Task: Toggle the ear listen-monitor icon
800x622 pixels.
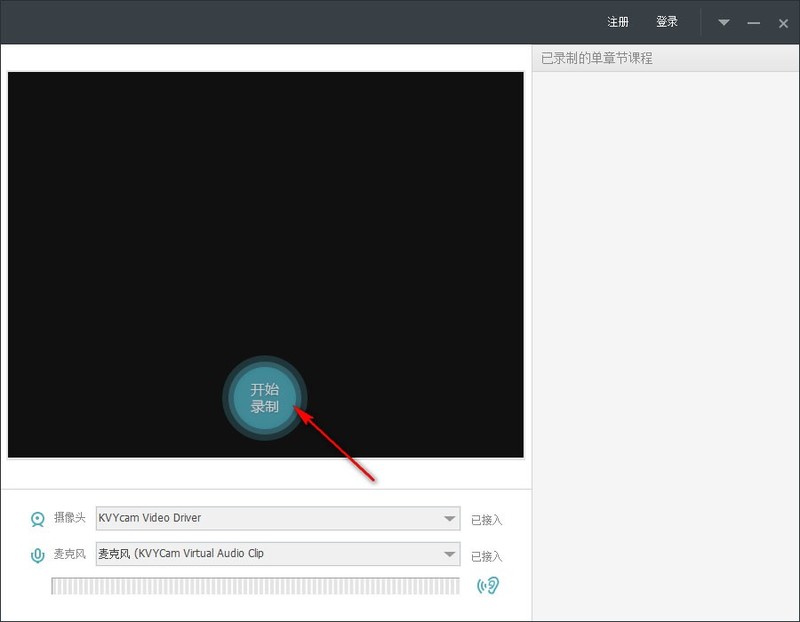Action: (x=488, y=586)
